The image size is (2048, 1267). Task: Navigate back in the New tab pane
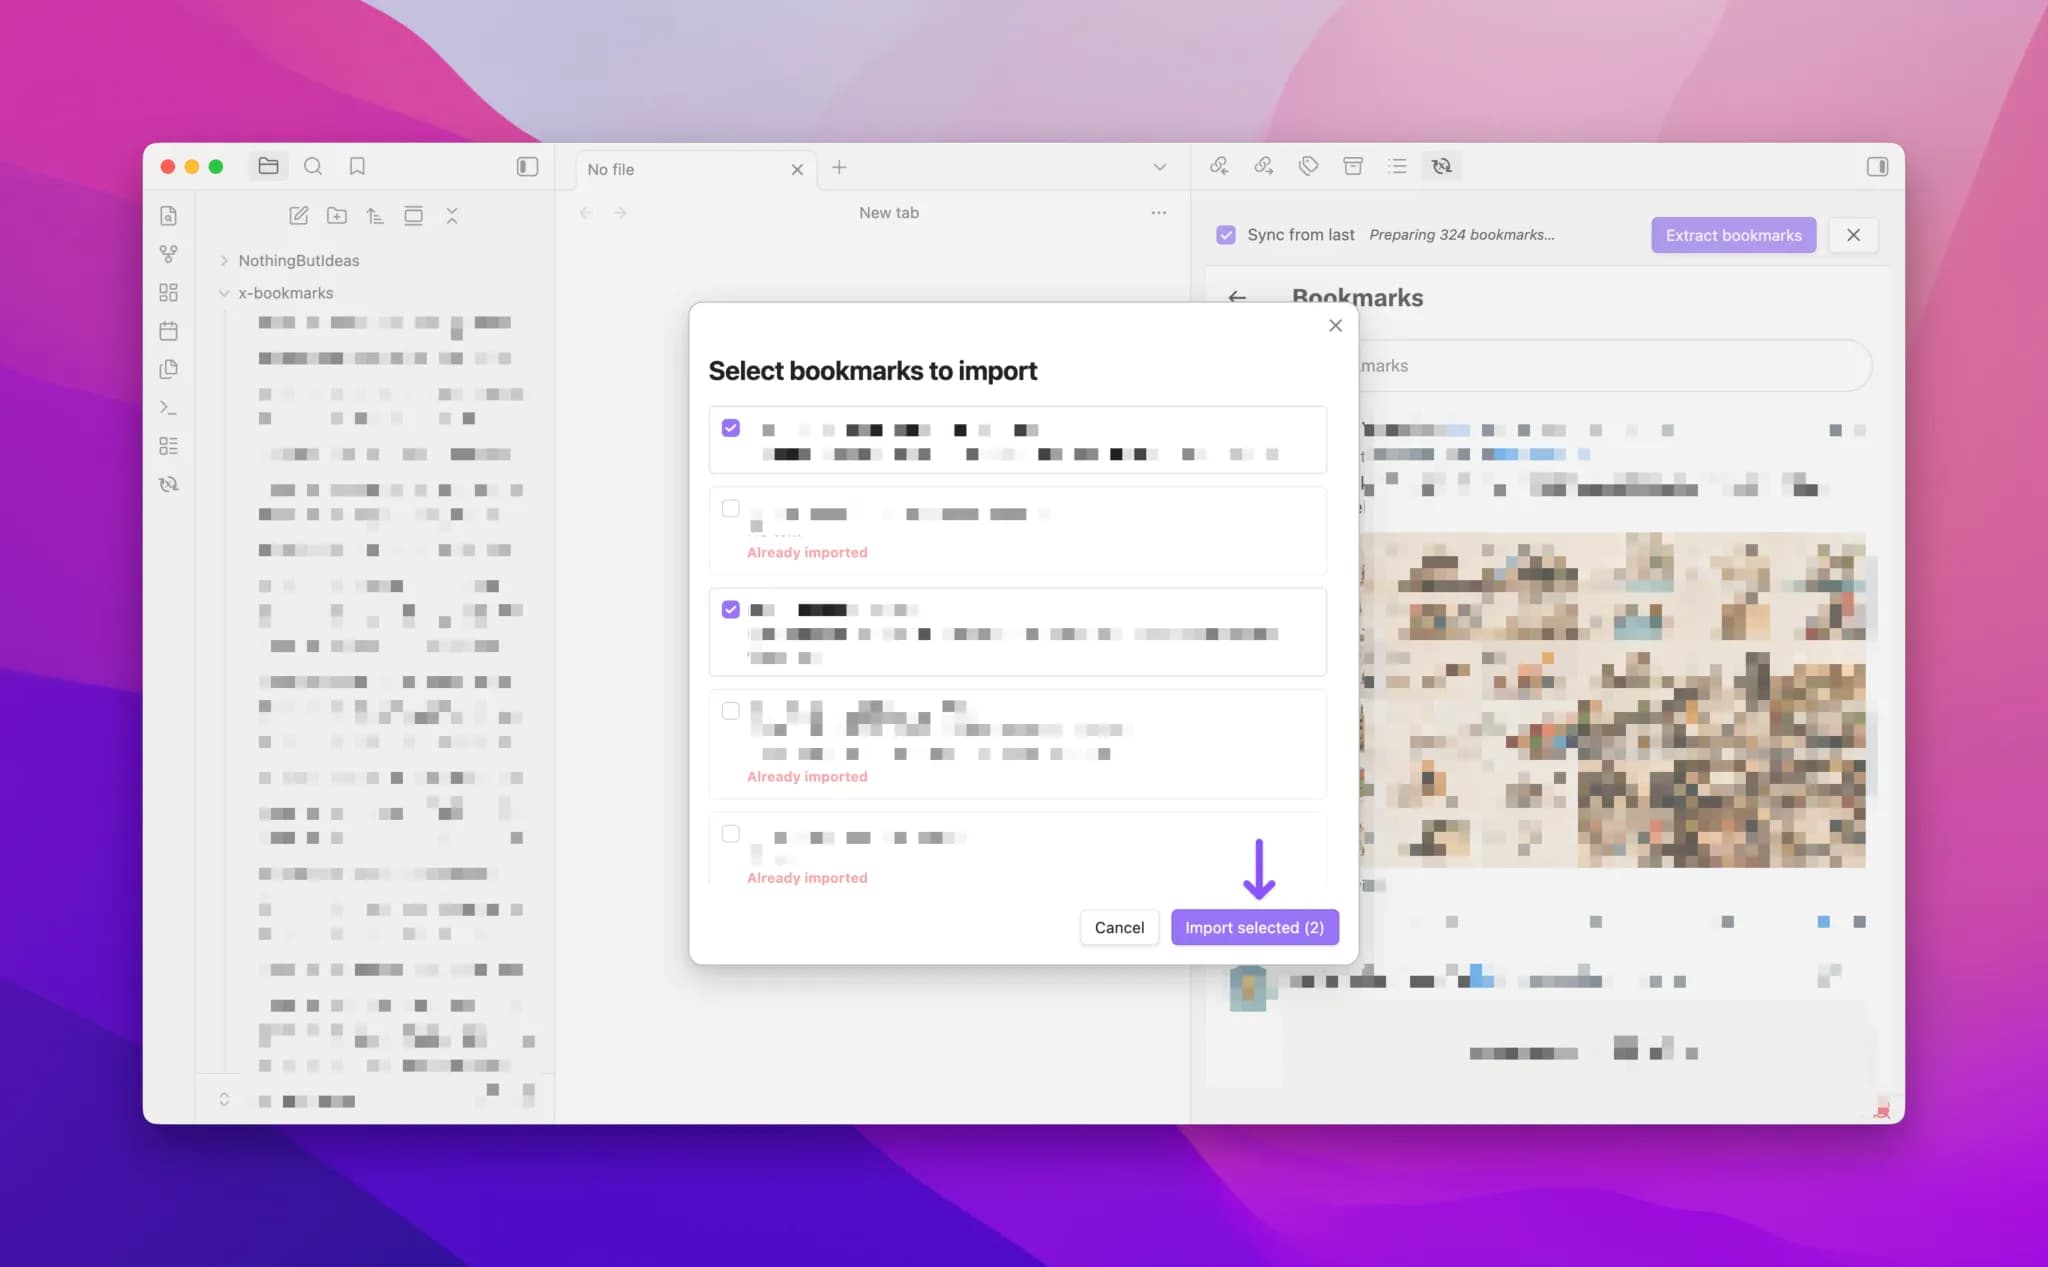point(586,213)
